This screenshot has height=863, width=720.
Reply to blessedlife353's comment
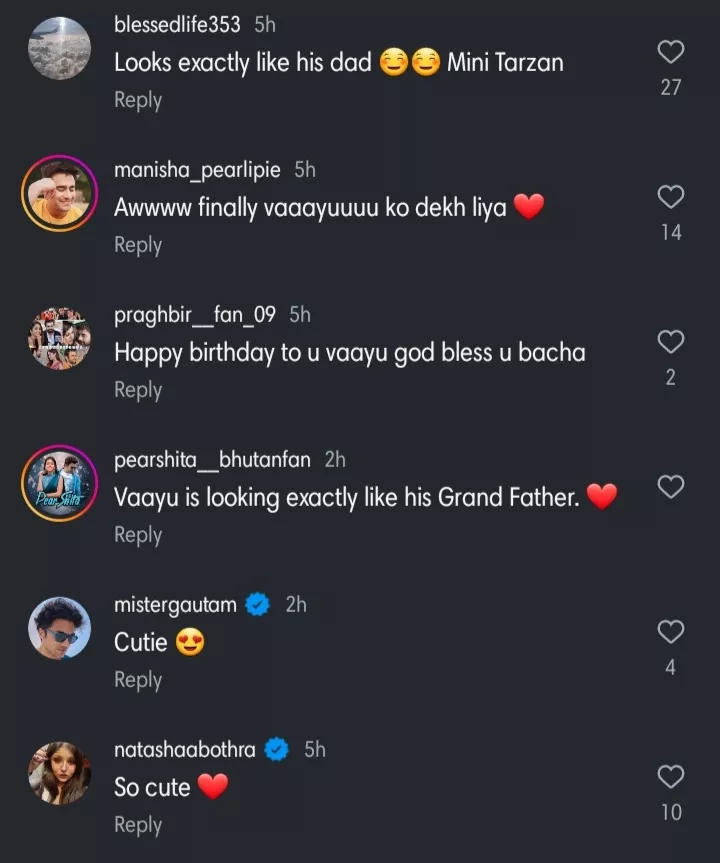[138, 100]
